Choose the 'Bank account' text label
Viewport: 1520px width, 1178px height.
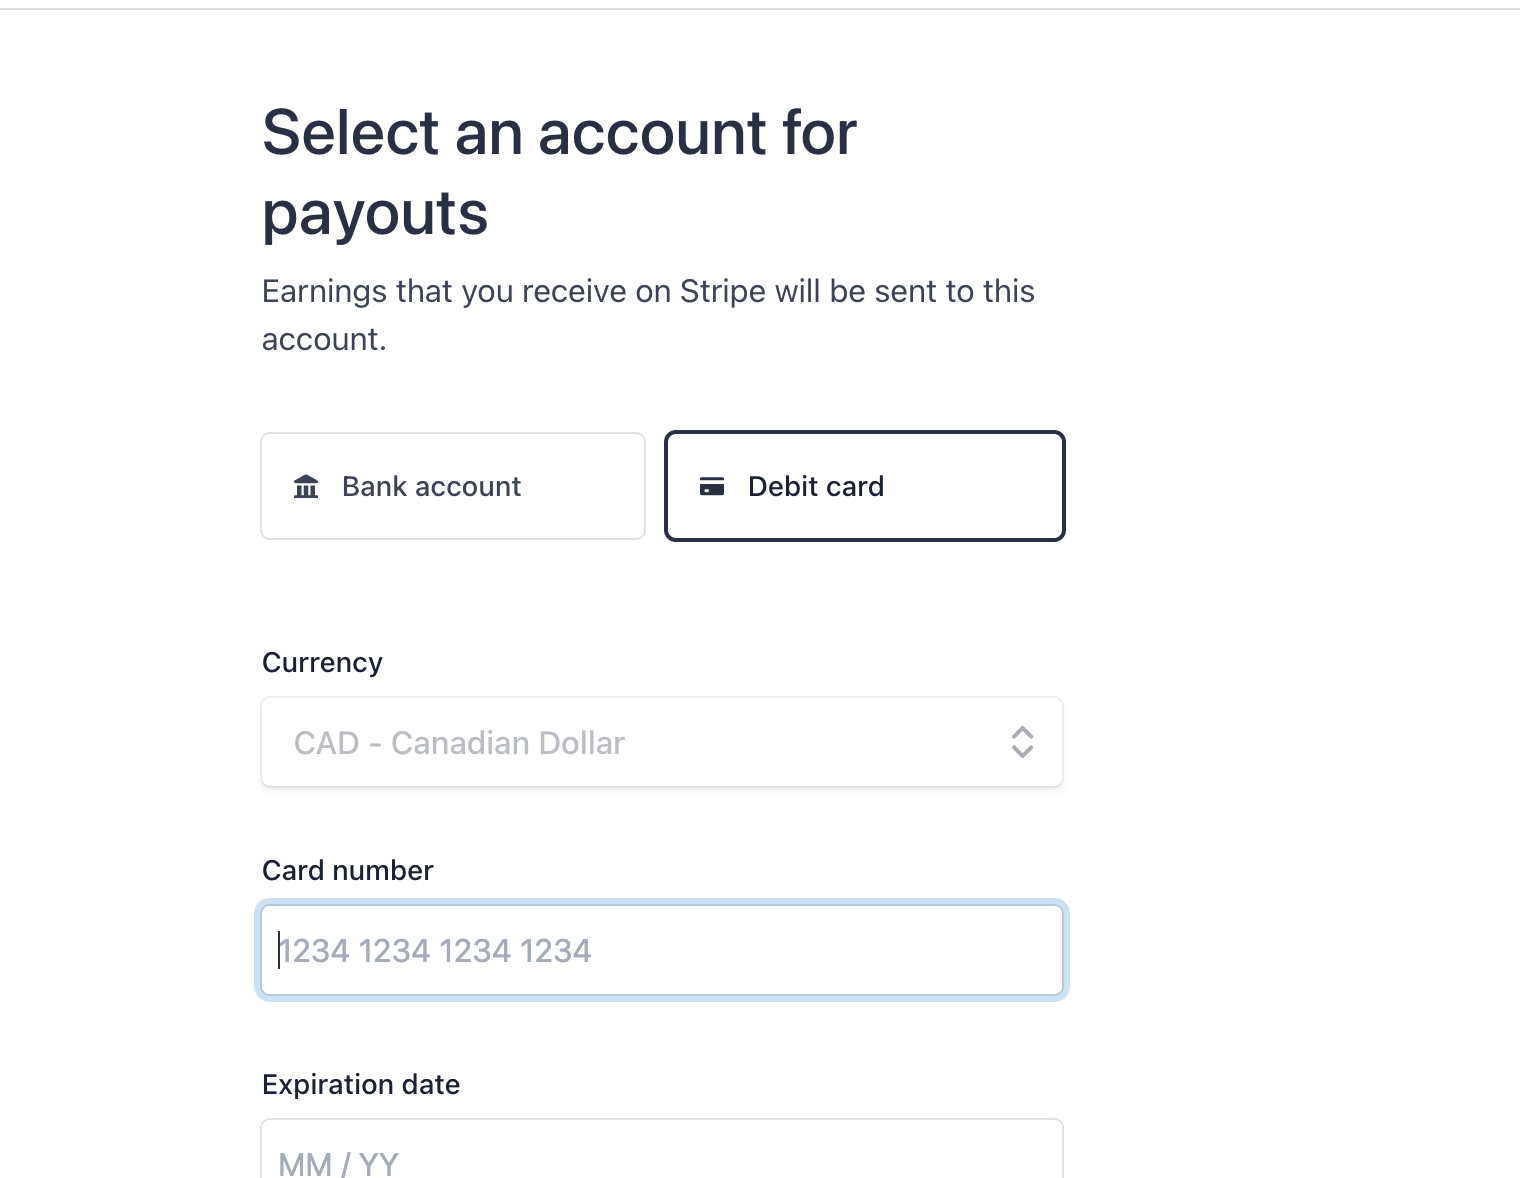(x=431, y=486)
